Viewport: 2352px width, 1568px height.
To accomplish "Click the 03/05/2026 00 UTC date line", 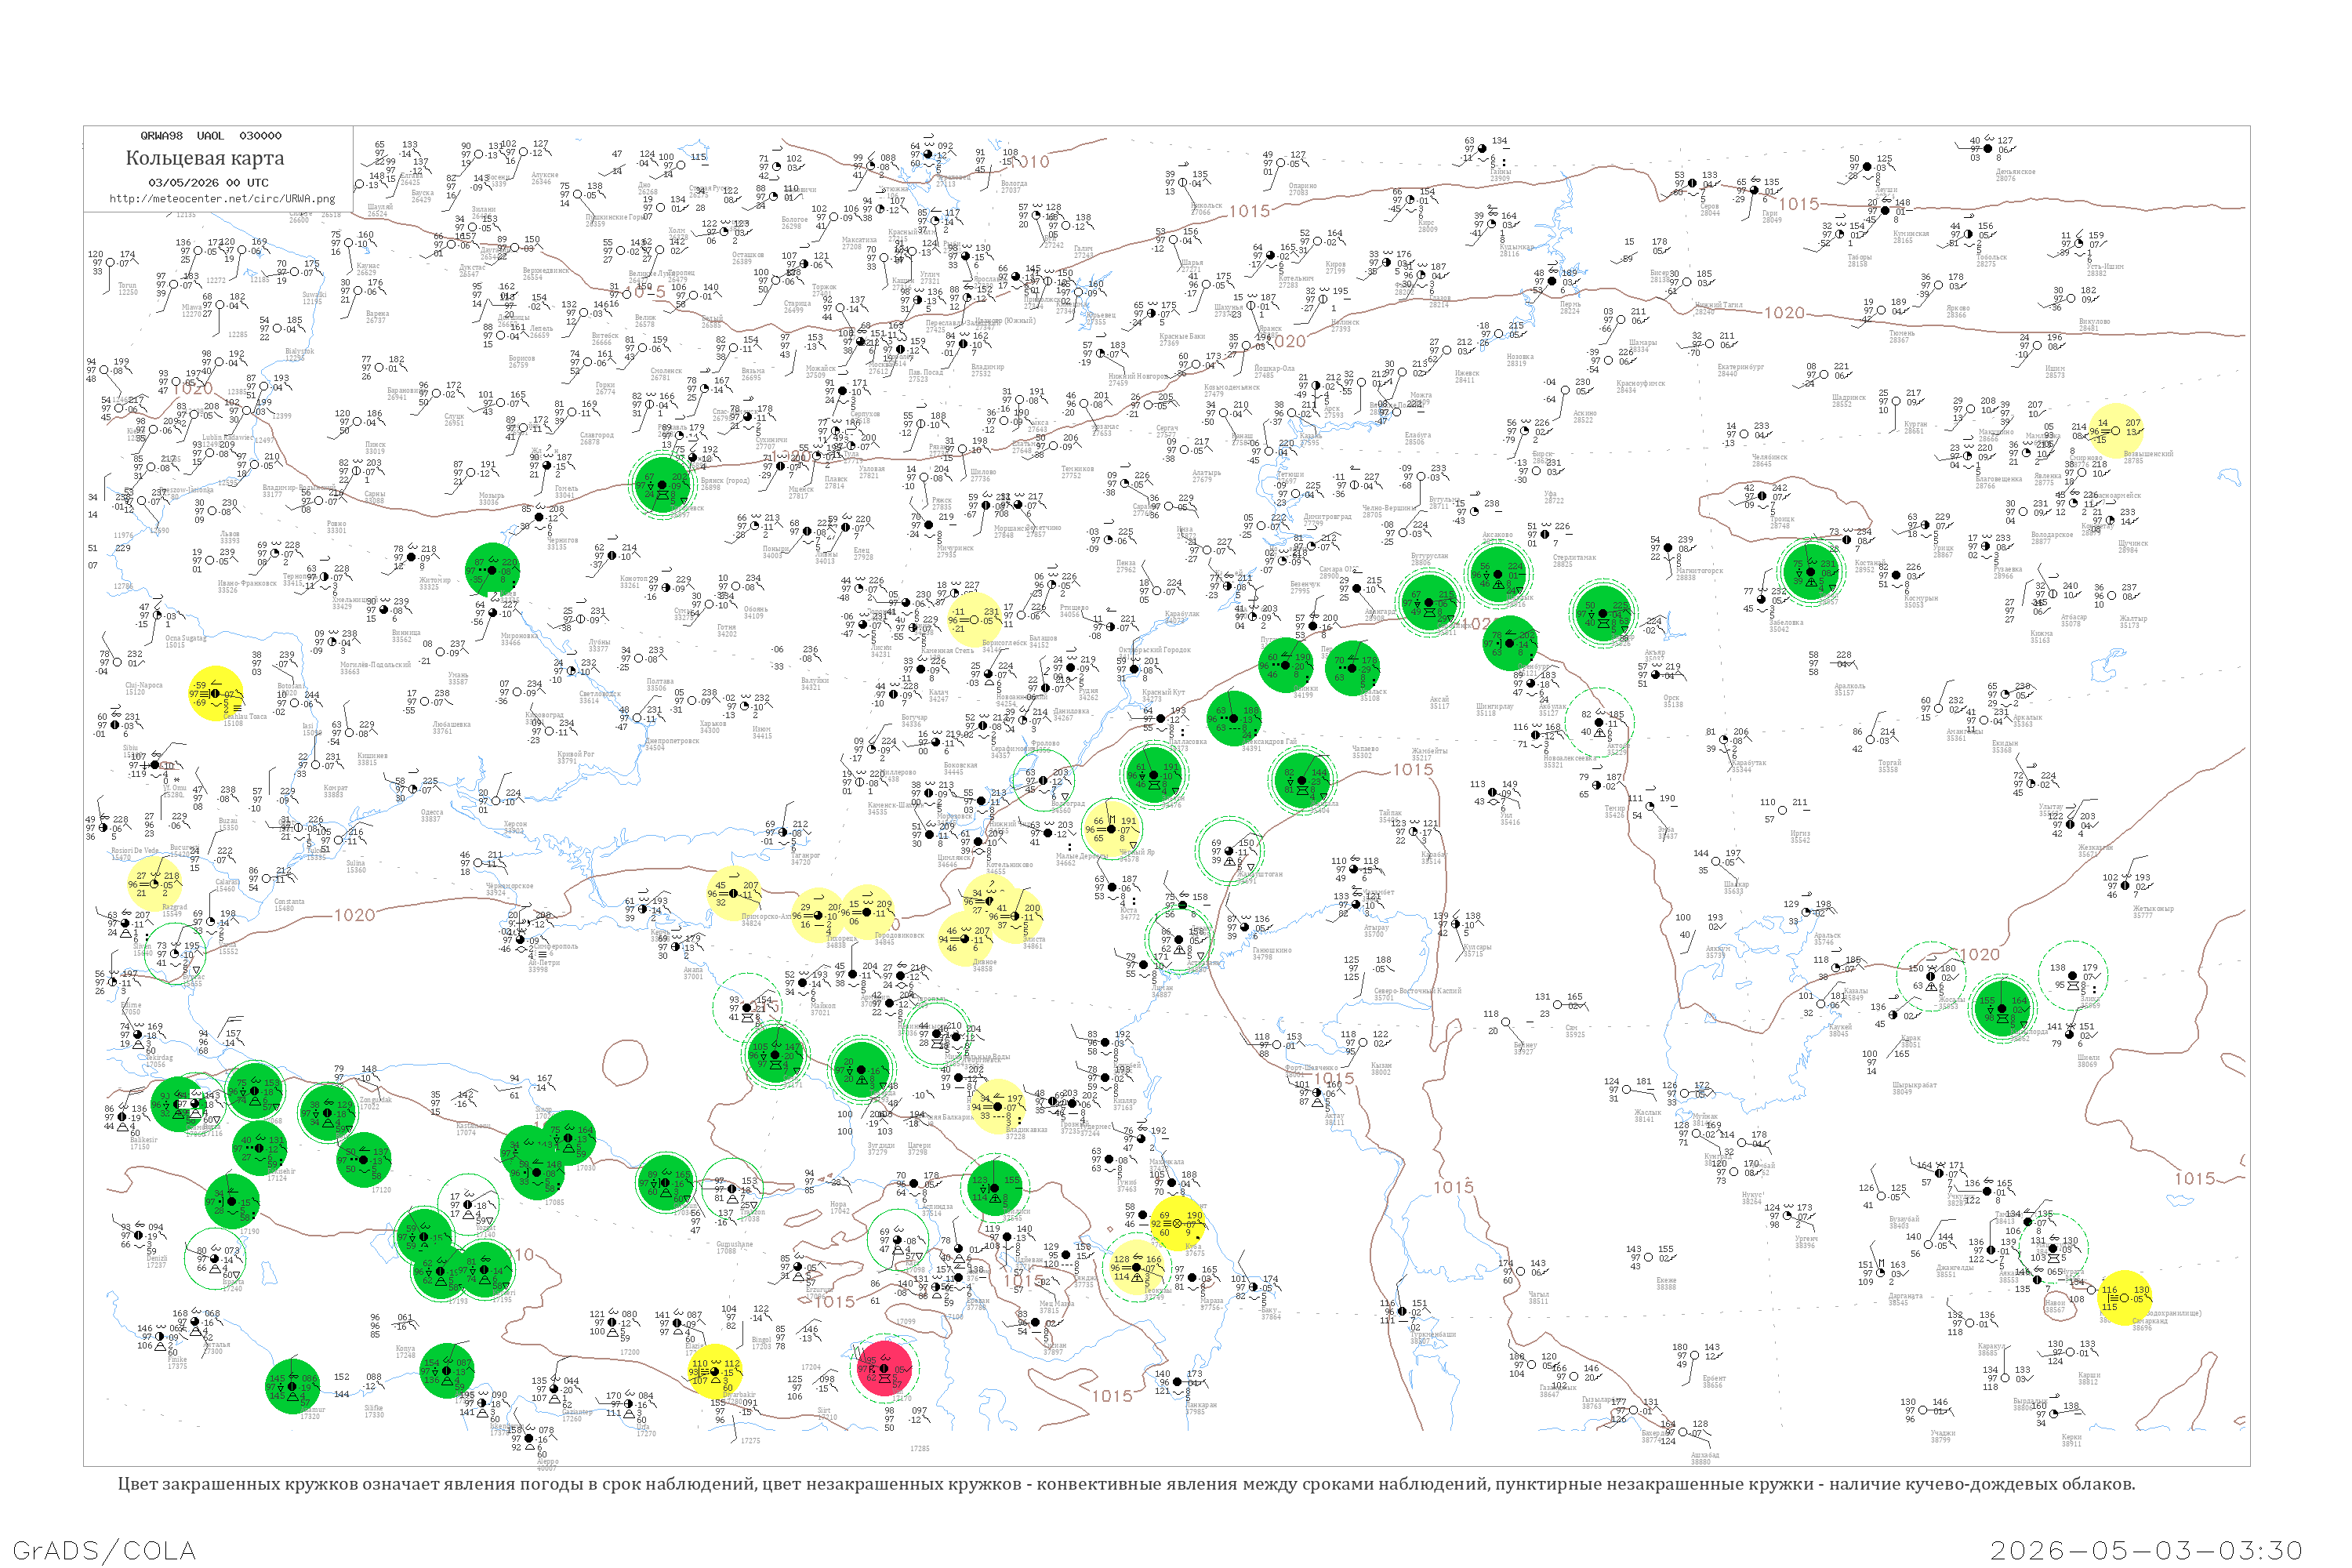I will [208, 182].
